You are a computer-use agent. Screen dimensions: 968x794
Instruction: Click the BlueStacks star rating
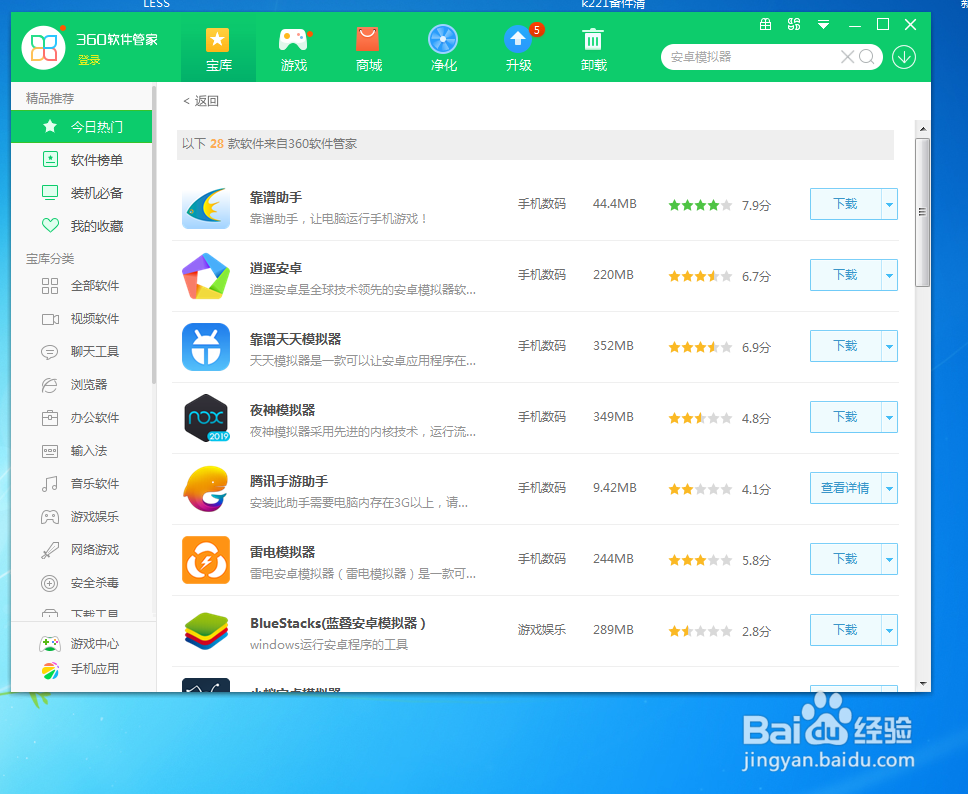700,631
